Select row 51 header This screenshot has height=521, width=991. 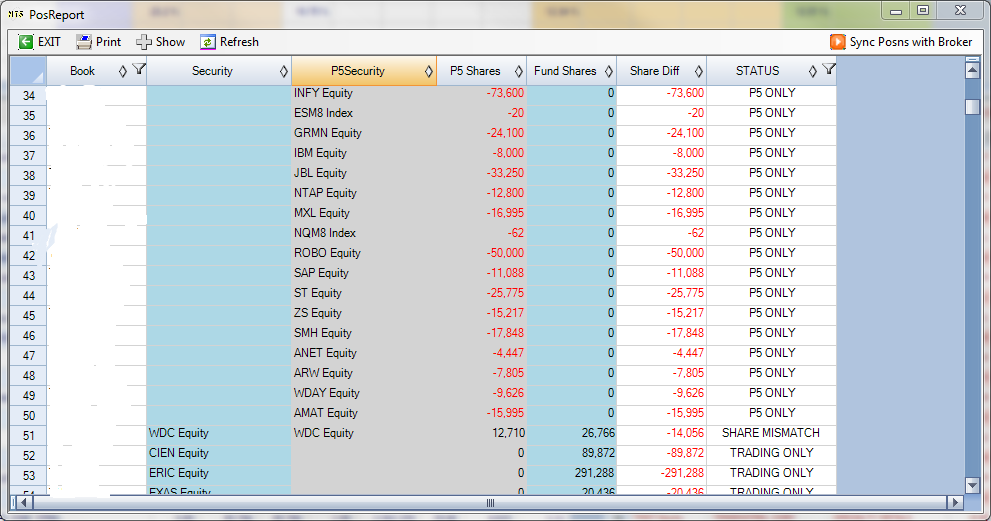pos(28,435)
